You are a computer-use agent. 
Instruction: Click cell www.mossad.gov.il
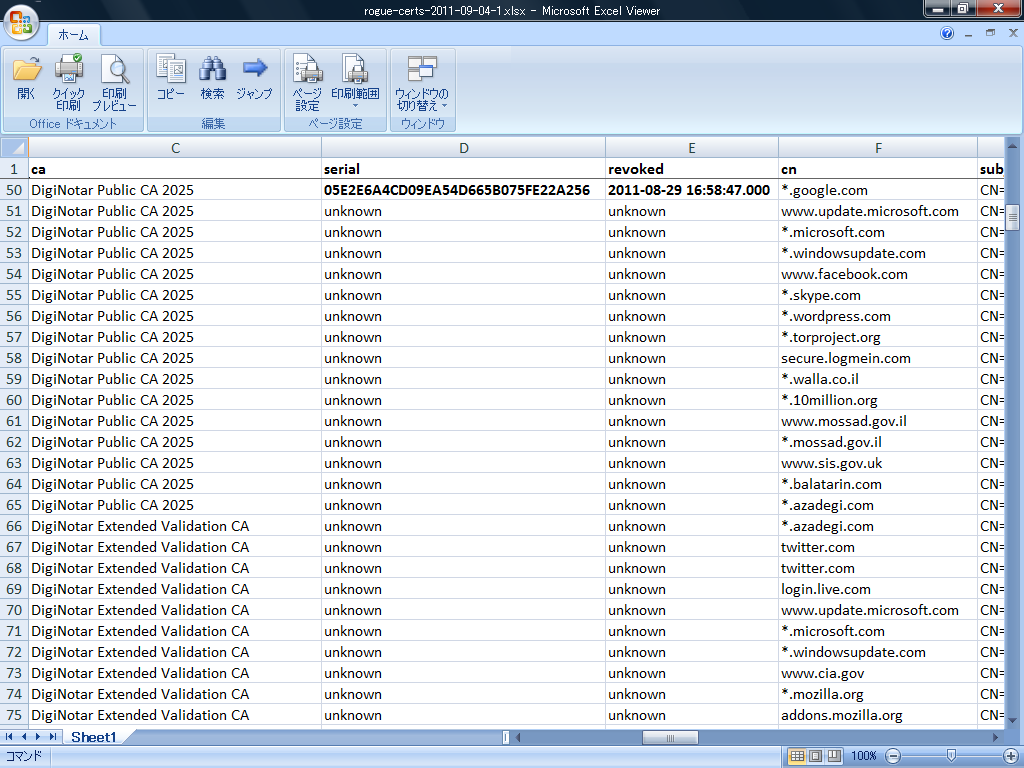click(878, 421)
